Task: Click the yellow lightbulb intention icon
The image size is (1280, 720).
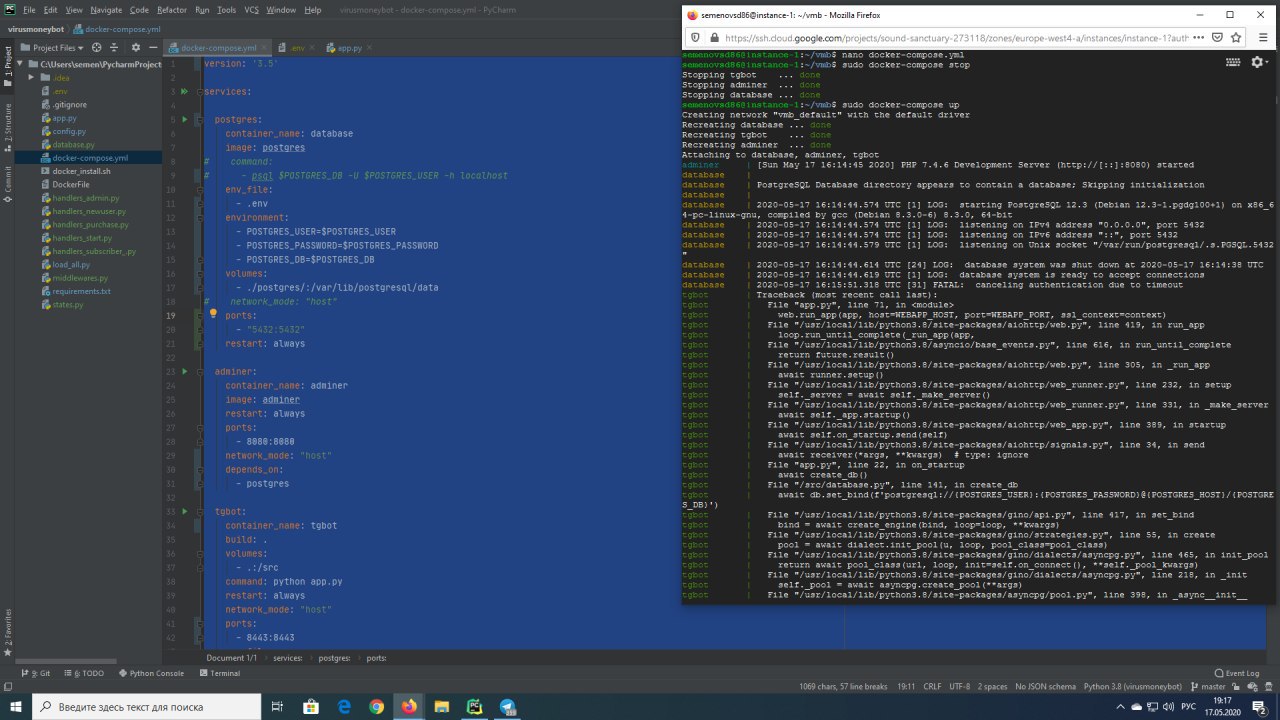Action: (212, 314)
